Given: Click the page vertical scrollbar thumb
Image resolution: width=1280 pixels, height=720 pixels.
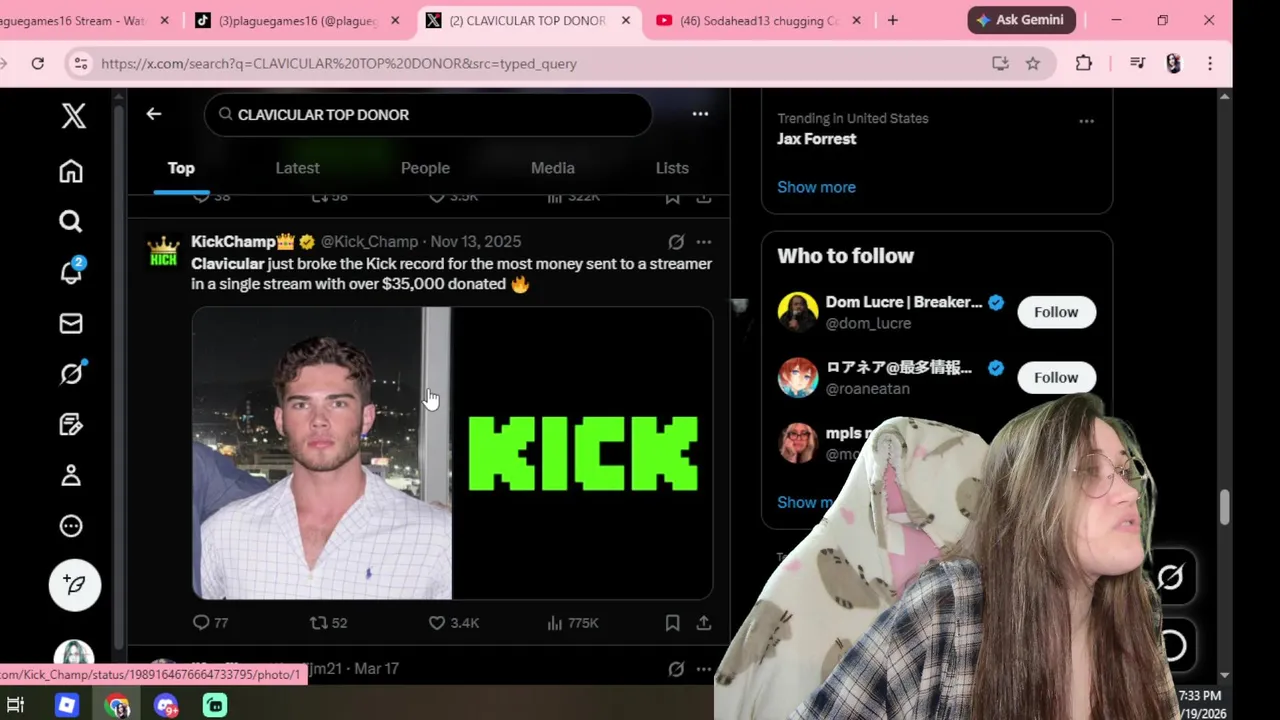Looking at the screenshot, I should coord(1225,507).
